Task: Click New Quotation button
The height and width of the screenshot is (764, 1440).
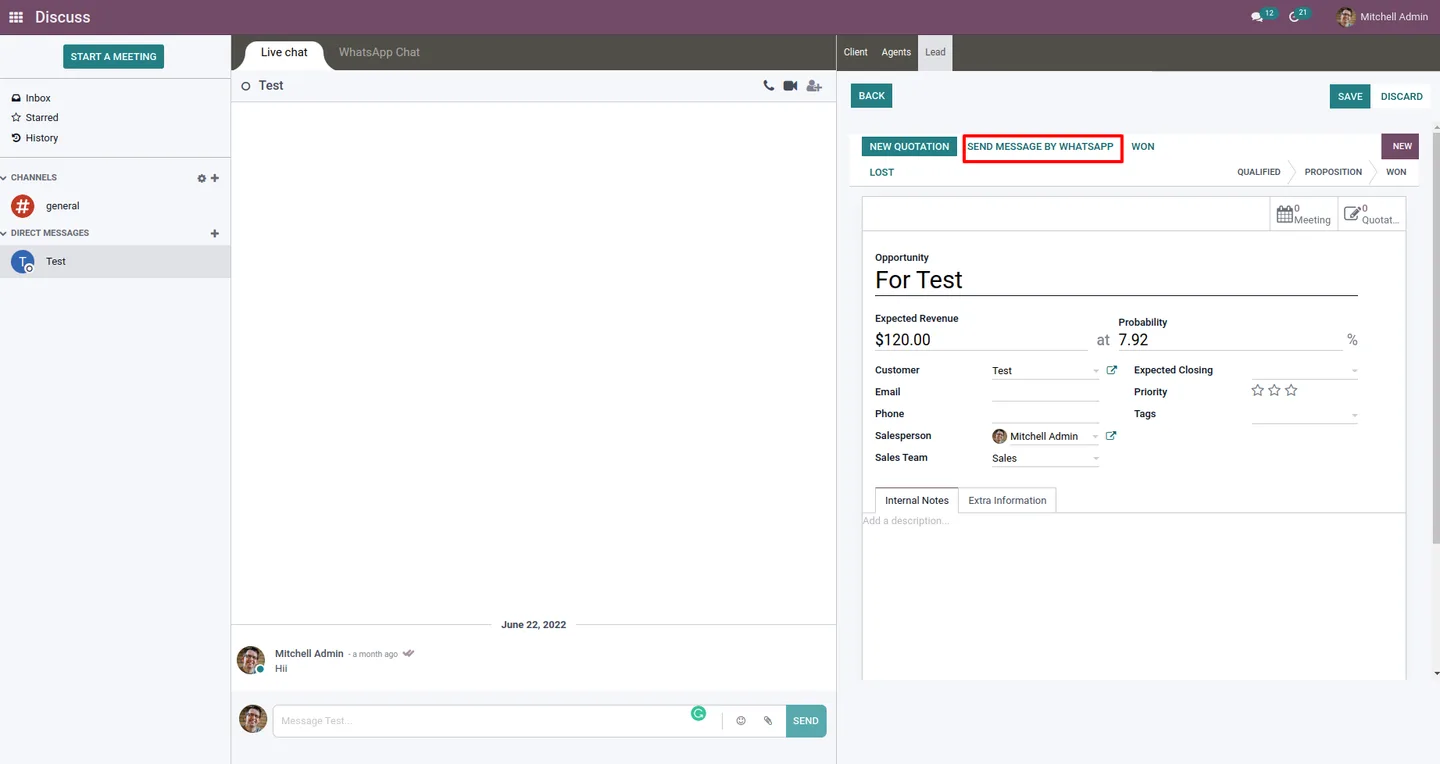Action: point(909,147)
